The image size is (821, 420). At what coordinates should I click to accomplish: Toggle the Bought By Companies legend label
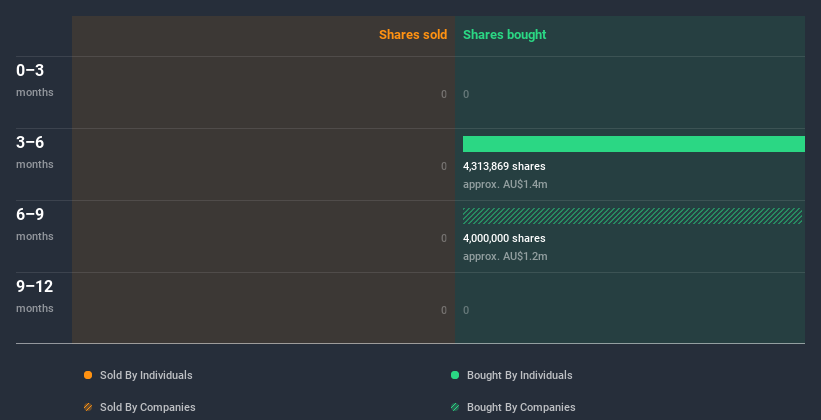pyautogui.click(x=521, y=407)
